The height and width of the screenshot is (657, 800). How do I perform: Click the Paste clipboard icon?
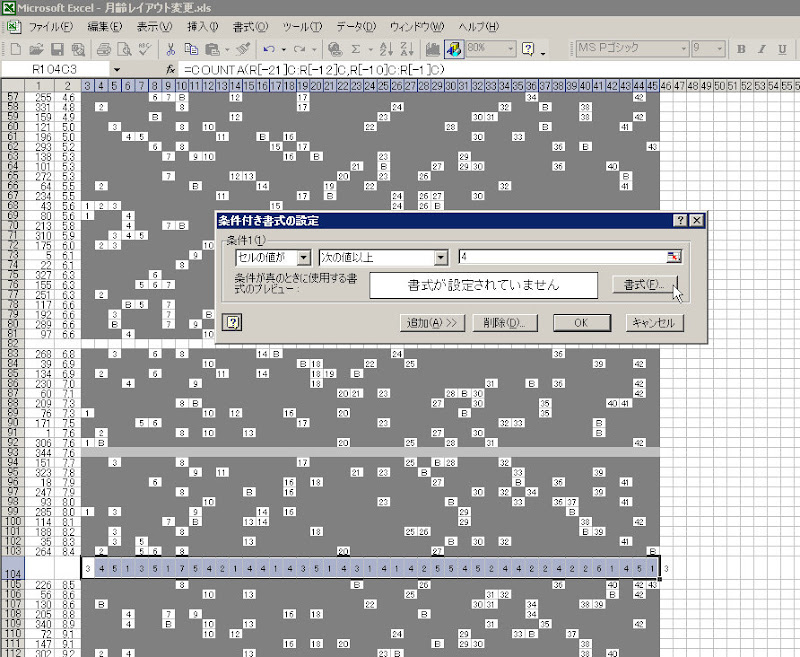coord(212,49)
